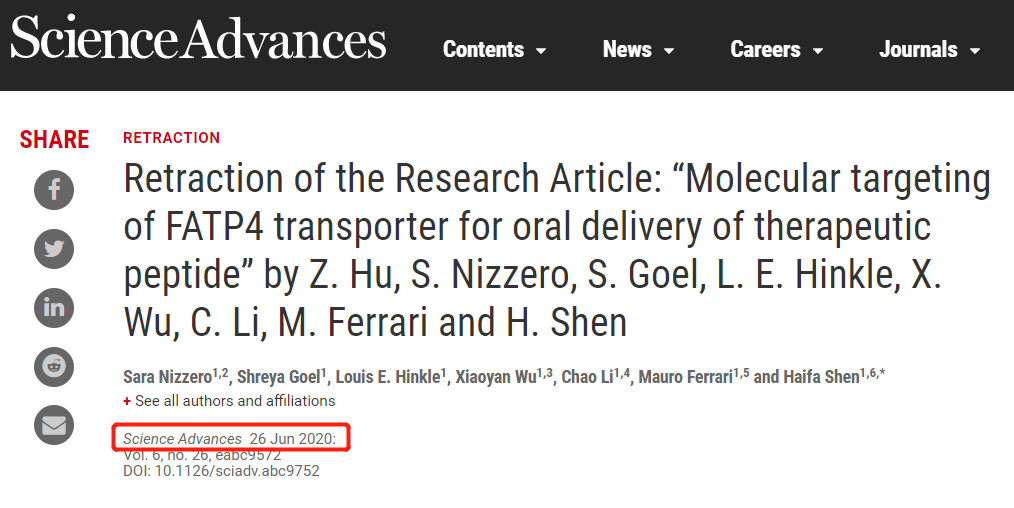This screenshot has width=1014, height=508.
Task: Share article via LinkedIn icon
Action: 54,308
